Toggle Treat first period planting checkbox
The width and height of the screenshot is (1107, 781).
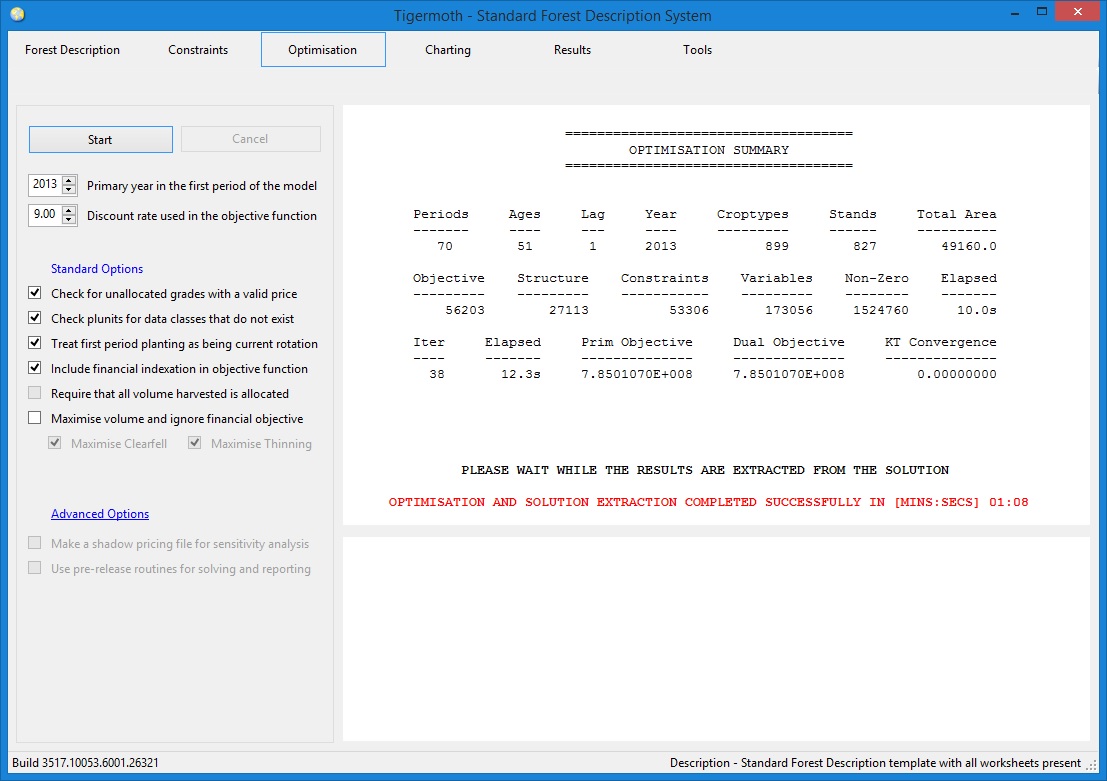point(35,342)
